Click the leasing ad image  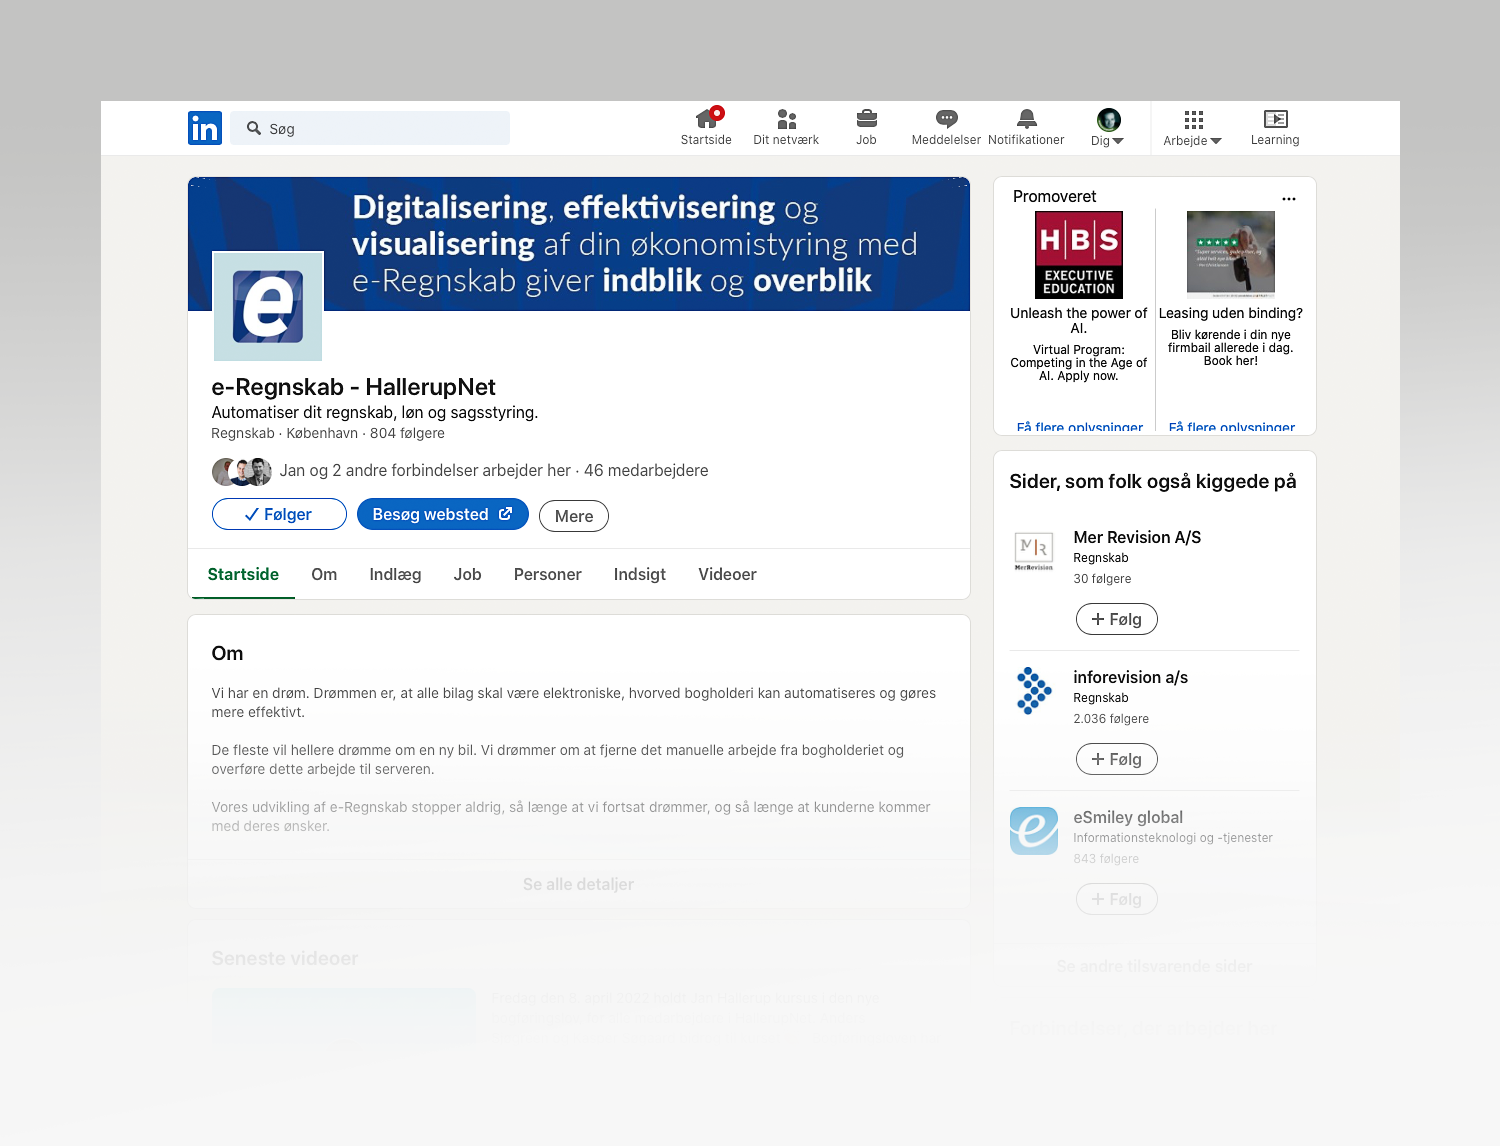point(1231,255)
